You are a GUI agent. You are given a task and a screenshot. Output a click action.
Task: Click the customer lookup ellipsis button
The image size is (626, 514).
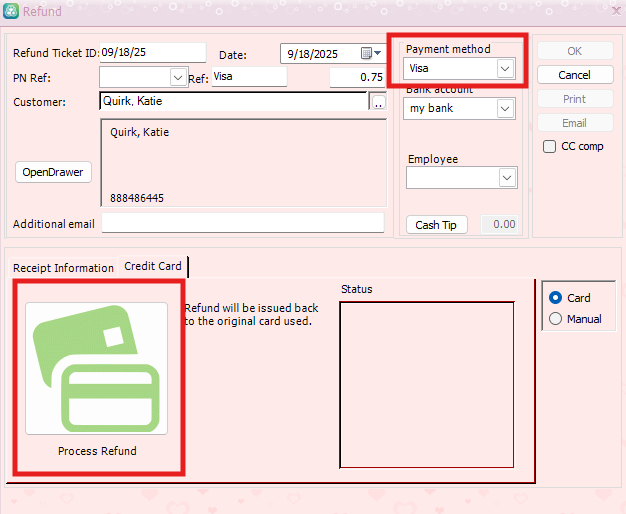[x=378, y=102]
